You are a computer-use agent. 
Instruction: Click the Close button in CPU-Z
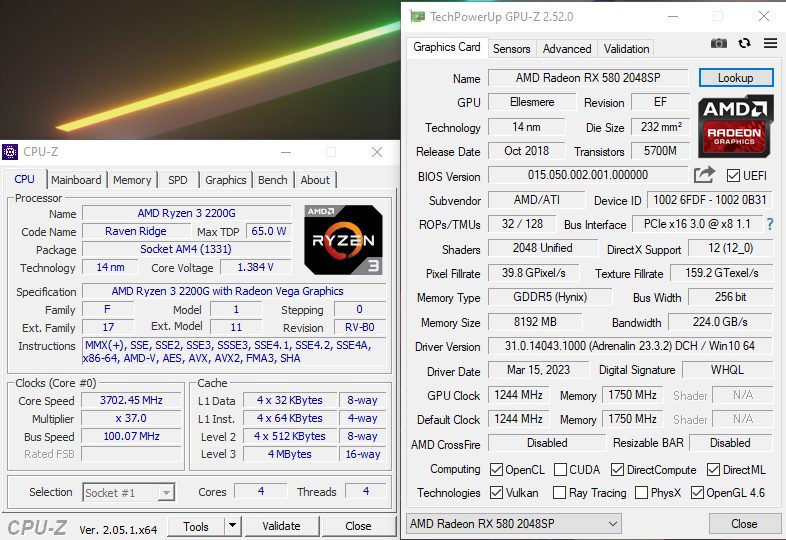coord(358,526)
